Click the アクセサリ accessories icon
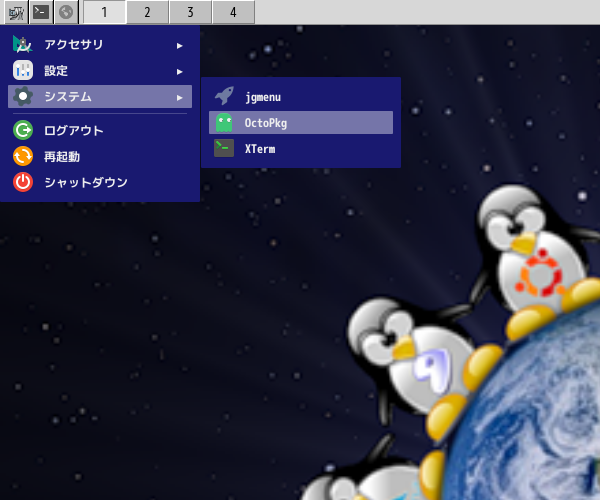Image resolution: width=600 pixels, height=500 pixels. coord(23,44)
